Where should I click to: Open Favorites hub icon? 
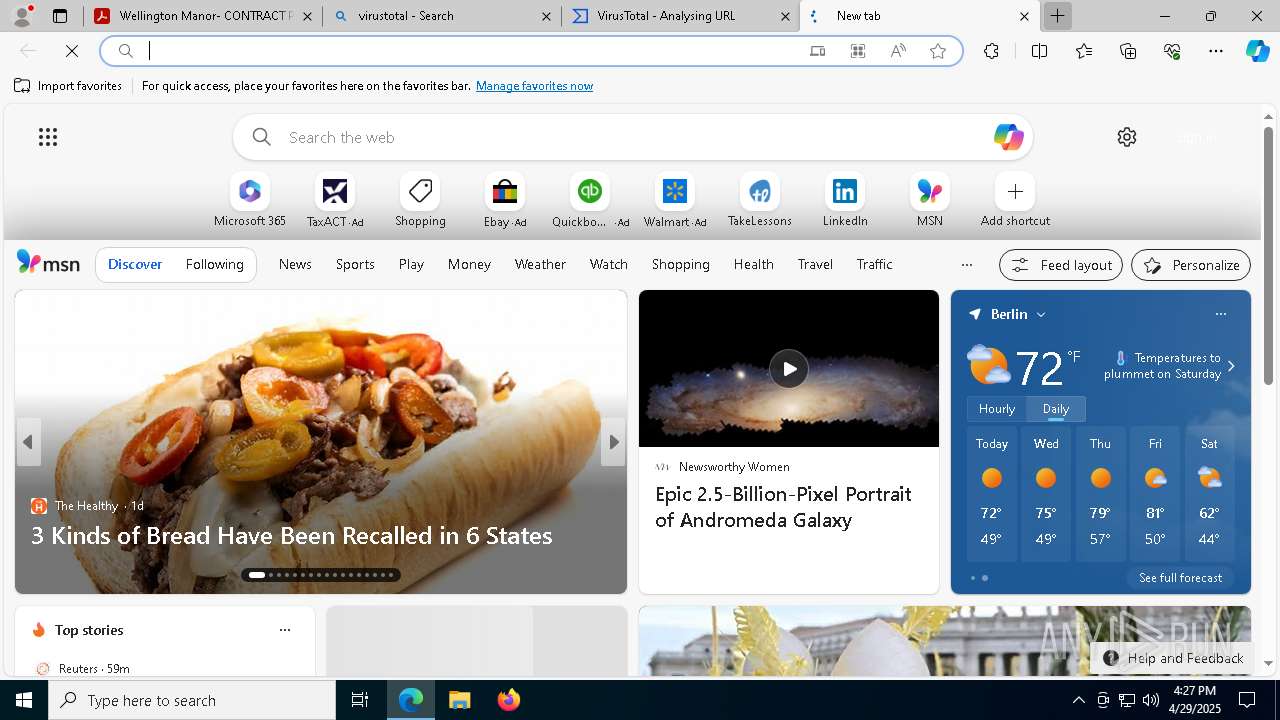tap(1084, 51)
